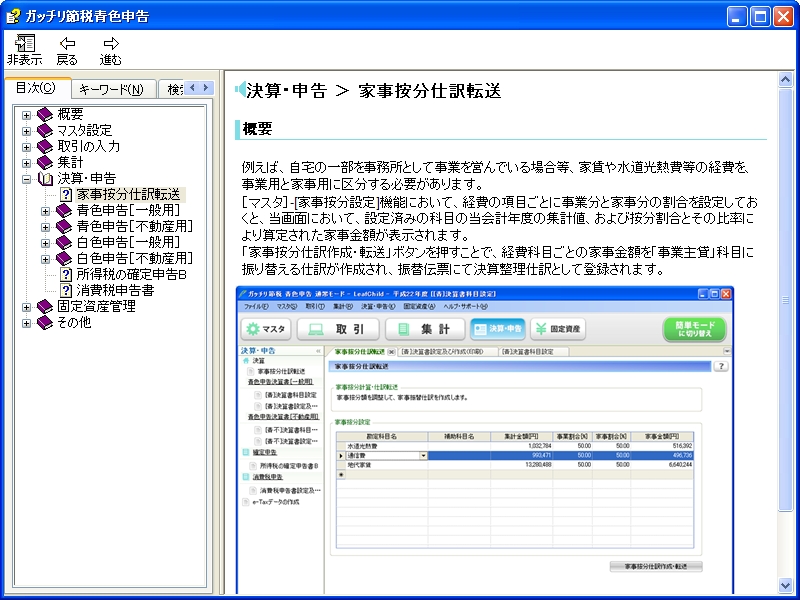Image resolution: width=800 pixels, height=600 pixels.
Task: Open the partially hidden 検索 tab
Action: 171,90
